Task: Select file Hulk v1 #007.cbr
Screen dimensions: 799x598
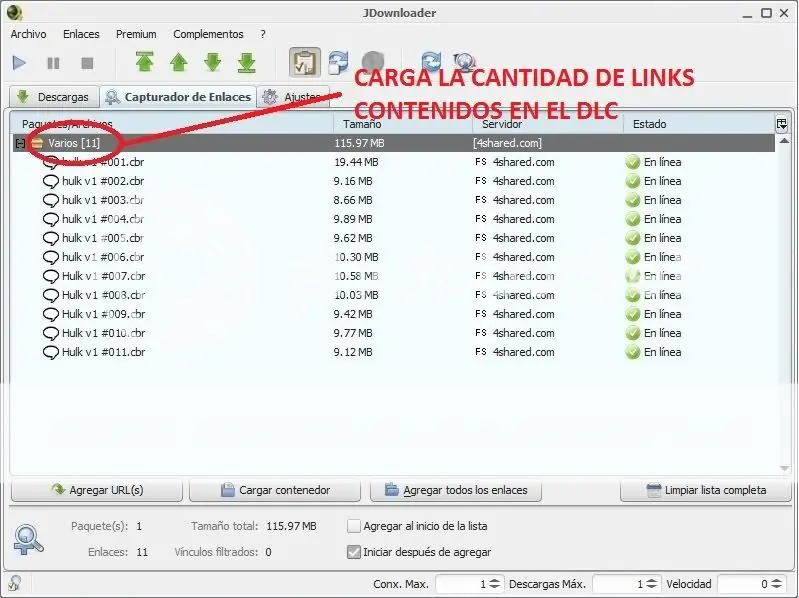Action: click(x=103, y=276)
